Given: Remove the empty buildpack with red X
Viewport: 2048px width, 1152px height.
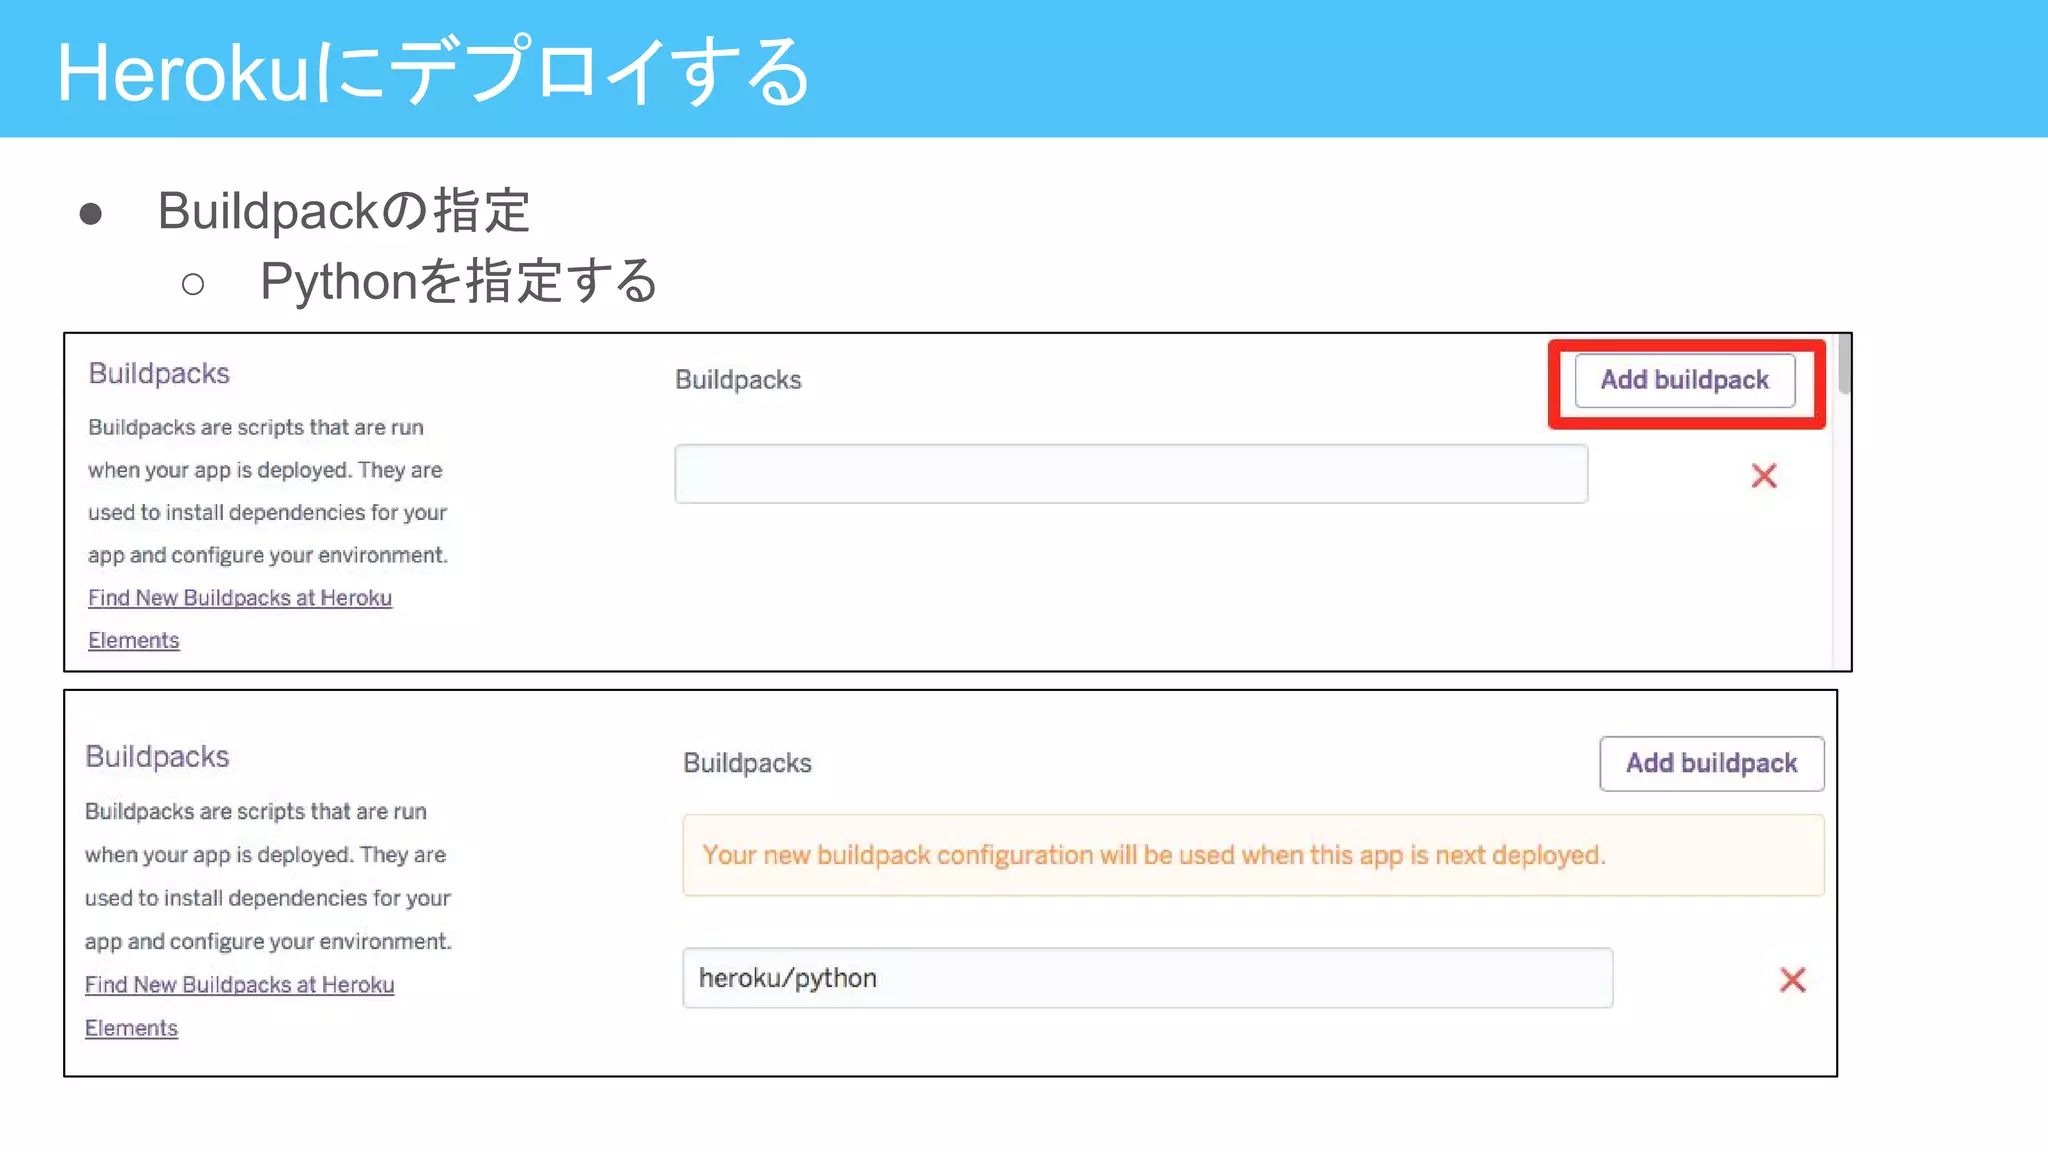Looking at the screenshot, I should [1764, 476].
